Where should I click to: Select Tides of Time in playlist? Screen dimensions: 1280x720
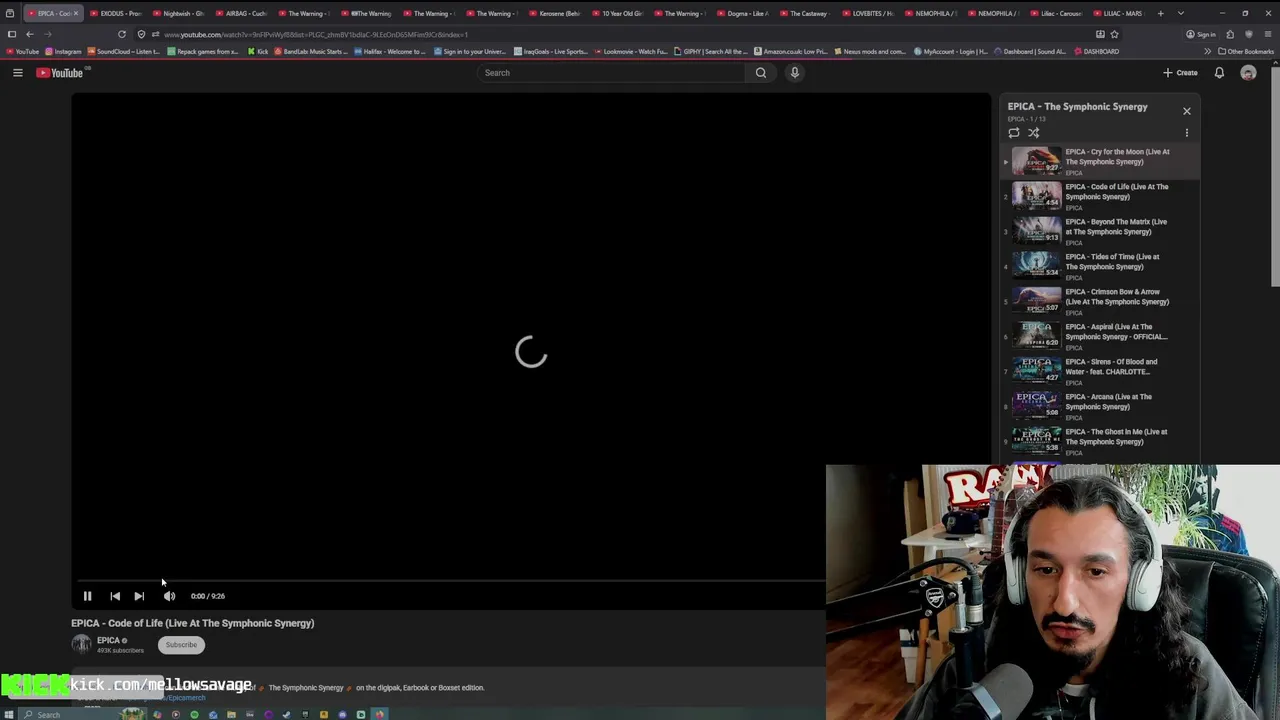click(1100, 266)
